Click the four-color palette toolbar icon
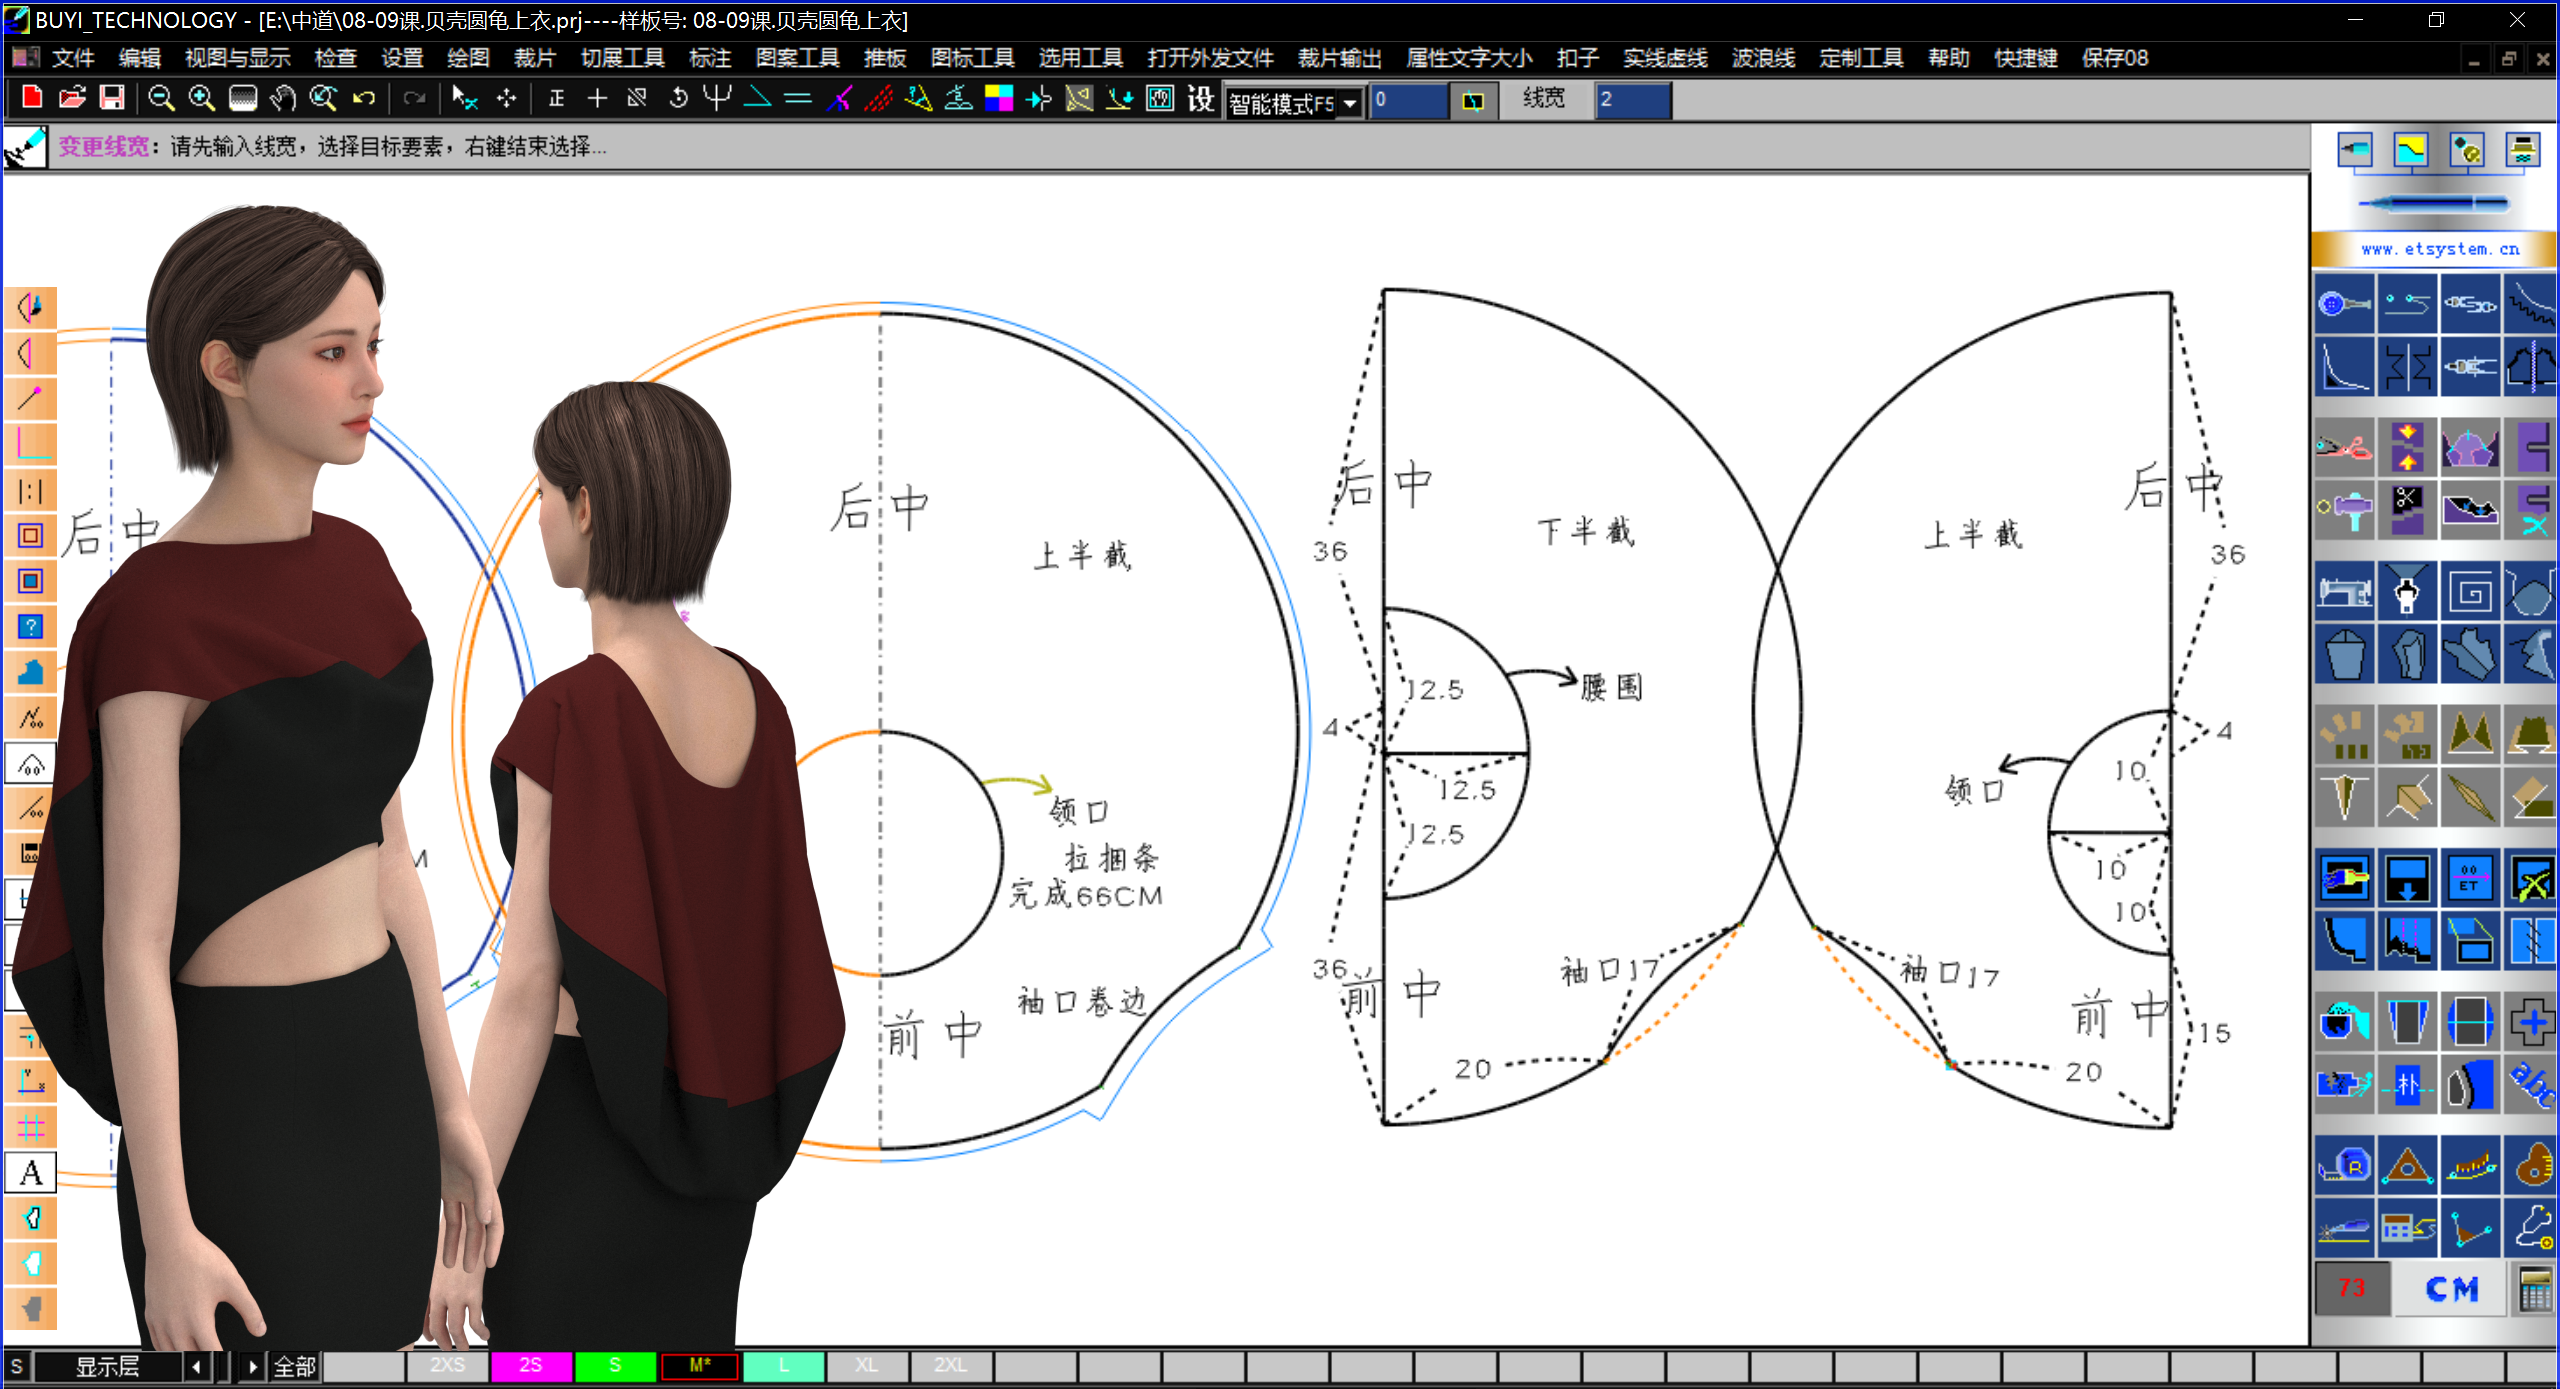Image resolution: width=2560 pixels, height=1389 pixels. [x=999, y=98]
